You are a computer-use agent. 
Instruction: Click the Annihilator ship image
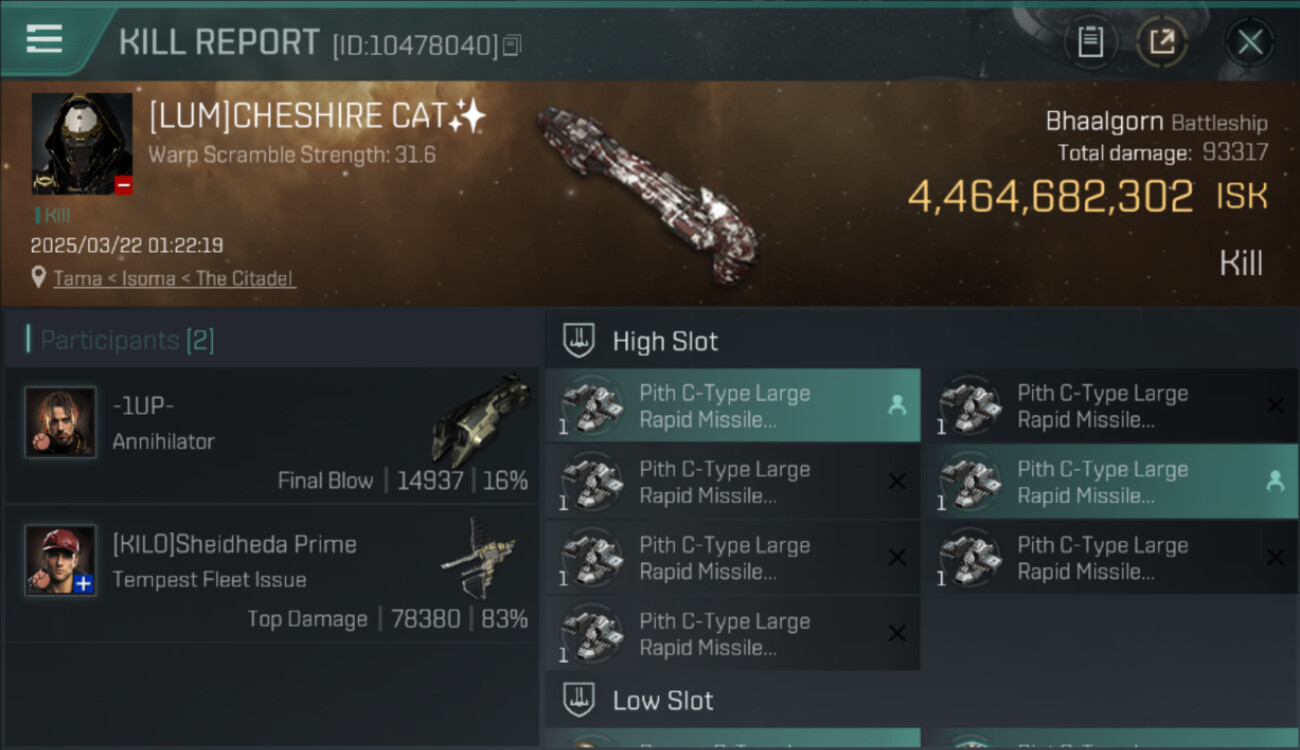480,418
